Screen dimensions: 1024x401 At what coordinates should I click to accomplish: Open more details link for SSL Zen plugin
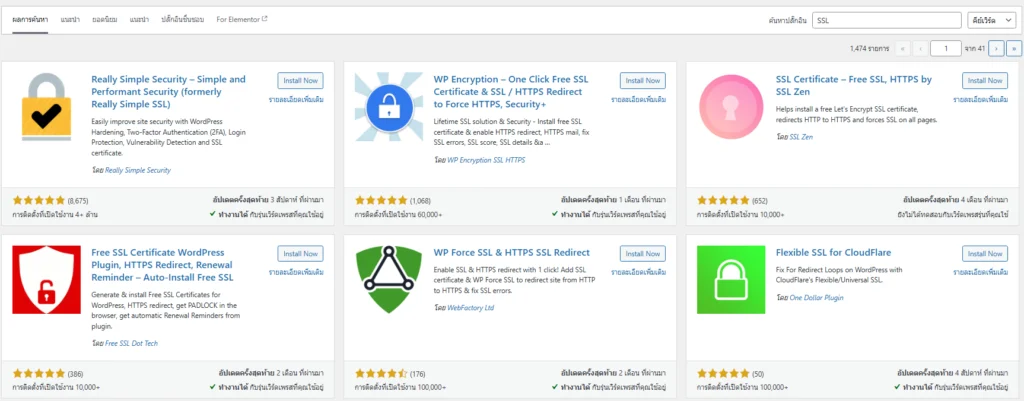981,99
